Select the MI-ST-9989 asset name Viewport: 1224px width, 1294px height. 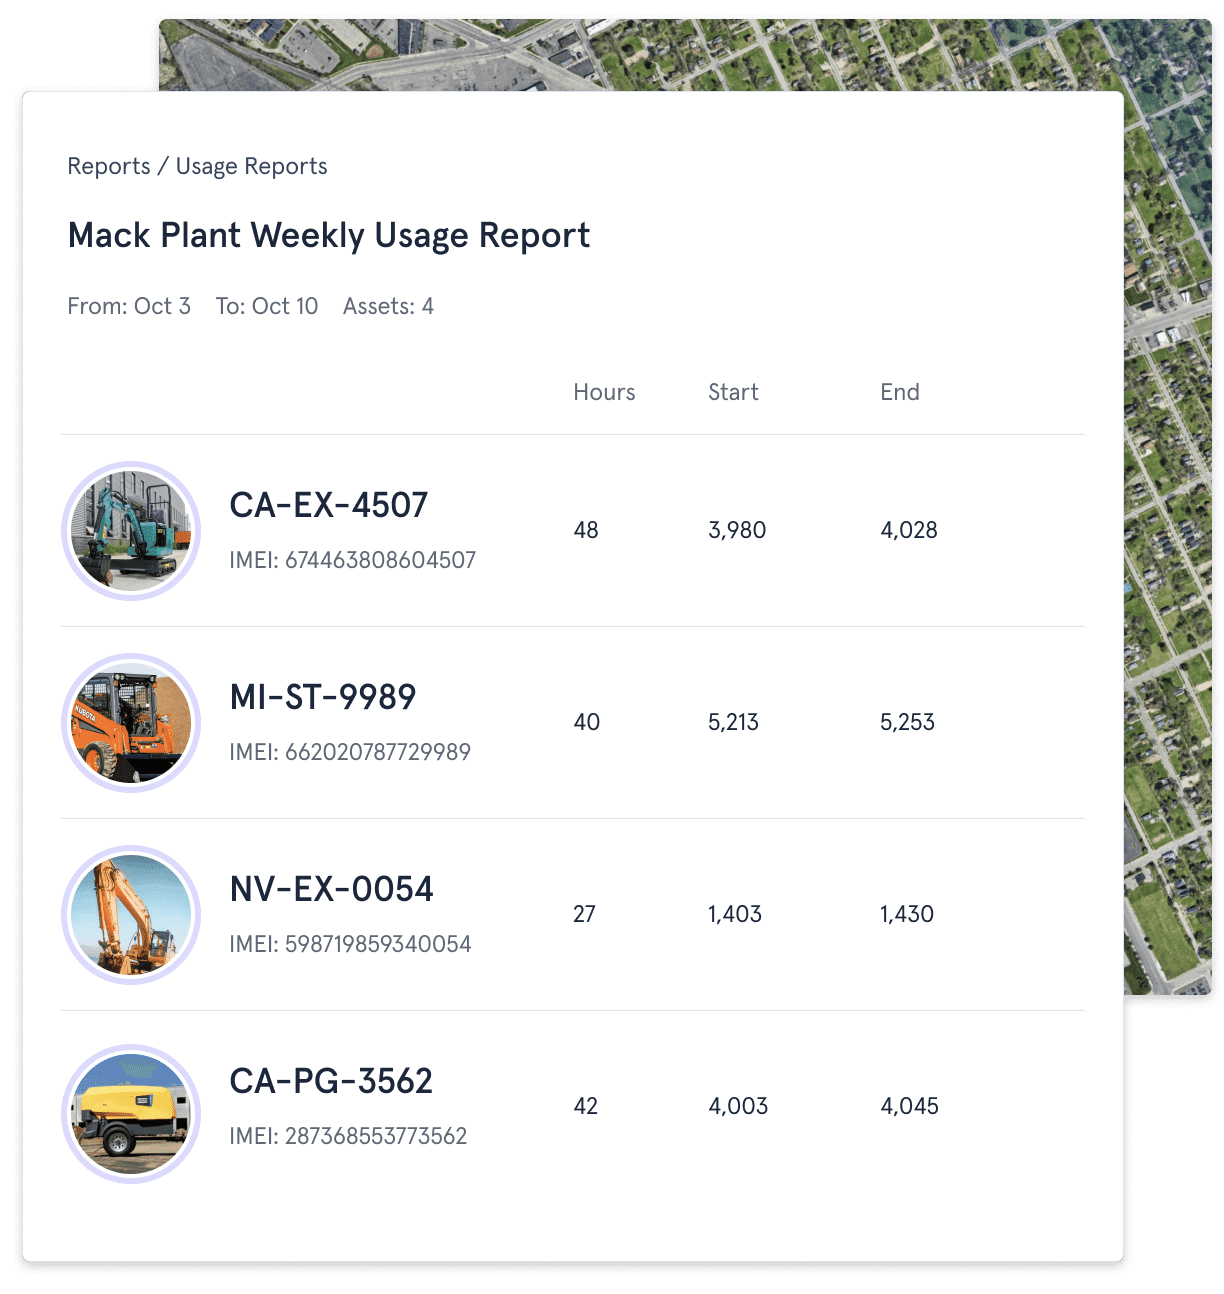(x=322, y=697)
